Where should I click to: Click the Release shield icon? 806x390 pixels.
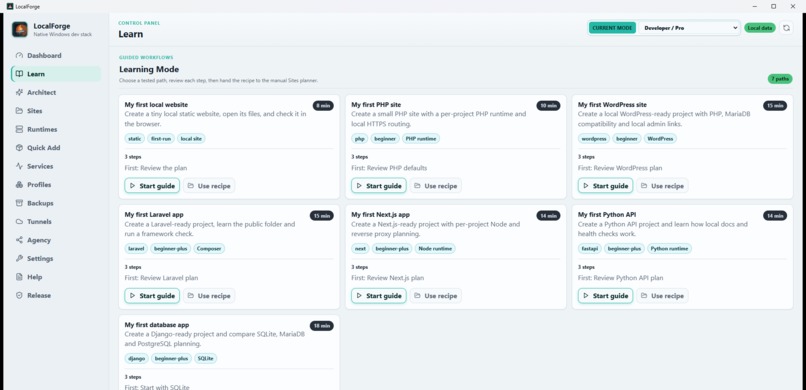pyautogui.click(x=20, y=295)
